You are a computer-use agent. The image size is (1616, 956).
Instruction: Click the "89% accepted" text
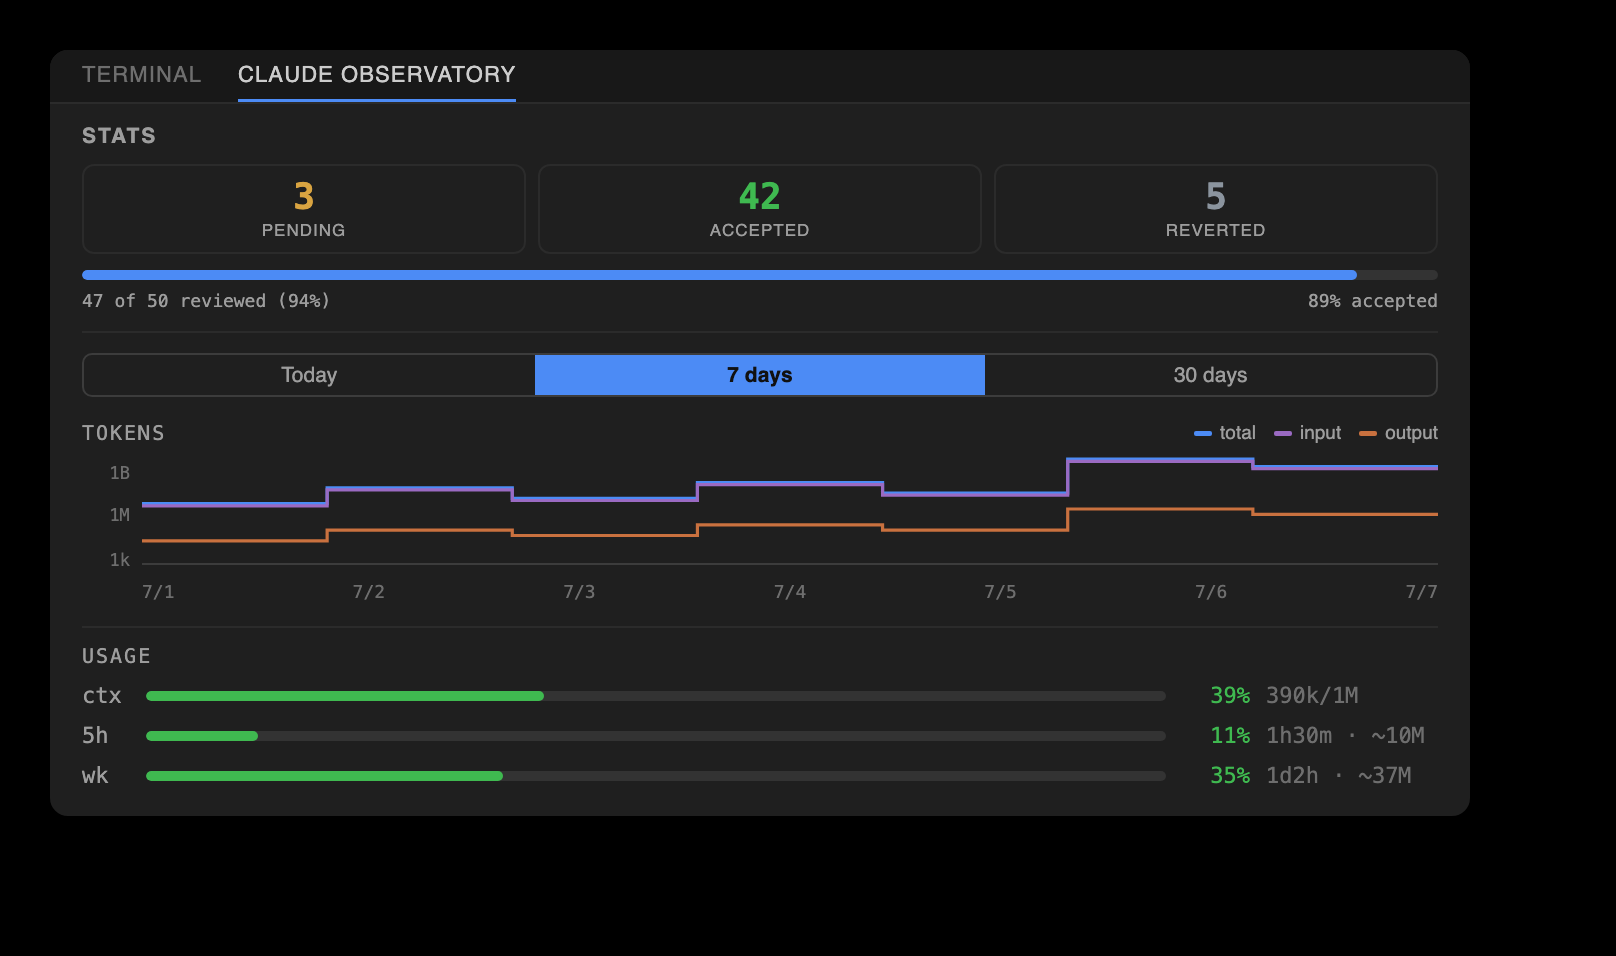1373,301
